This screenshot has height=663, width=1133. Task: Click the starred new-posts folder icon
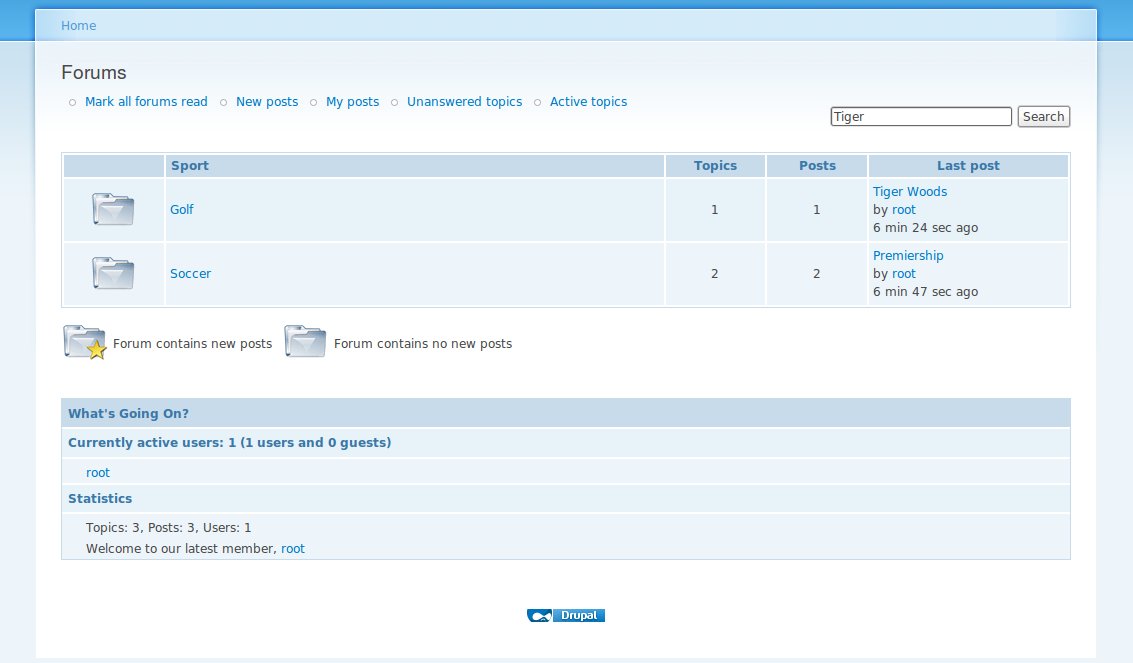point(85,342)
